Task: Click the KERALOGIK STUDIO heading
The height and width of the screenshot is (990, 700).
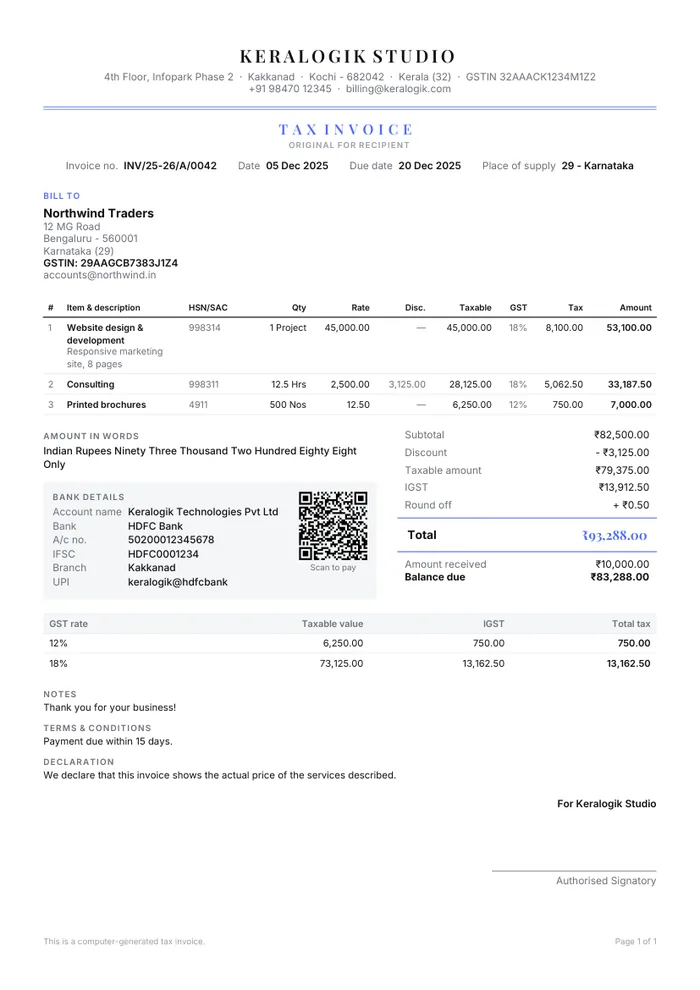Action: click(x=348, y=56)
